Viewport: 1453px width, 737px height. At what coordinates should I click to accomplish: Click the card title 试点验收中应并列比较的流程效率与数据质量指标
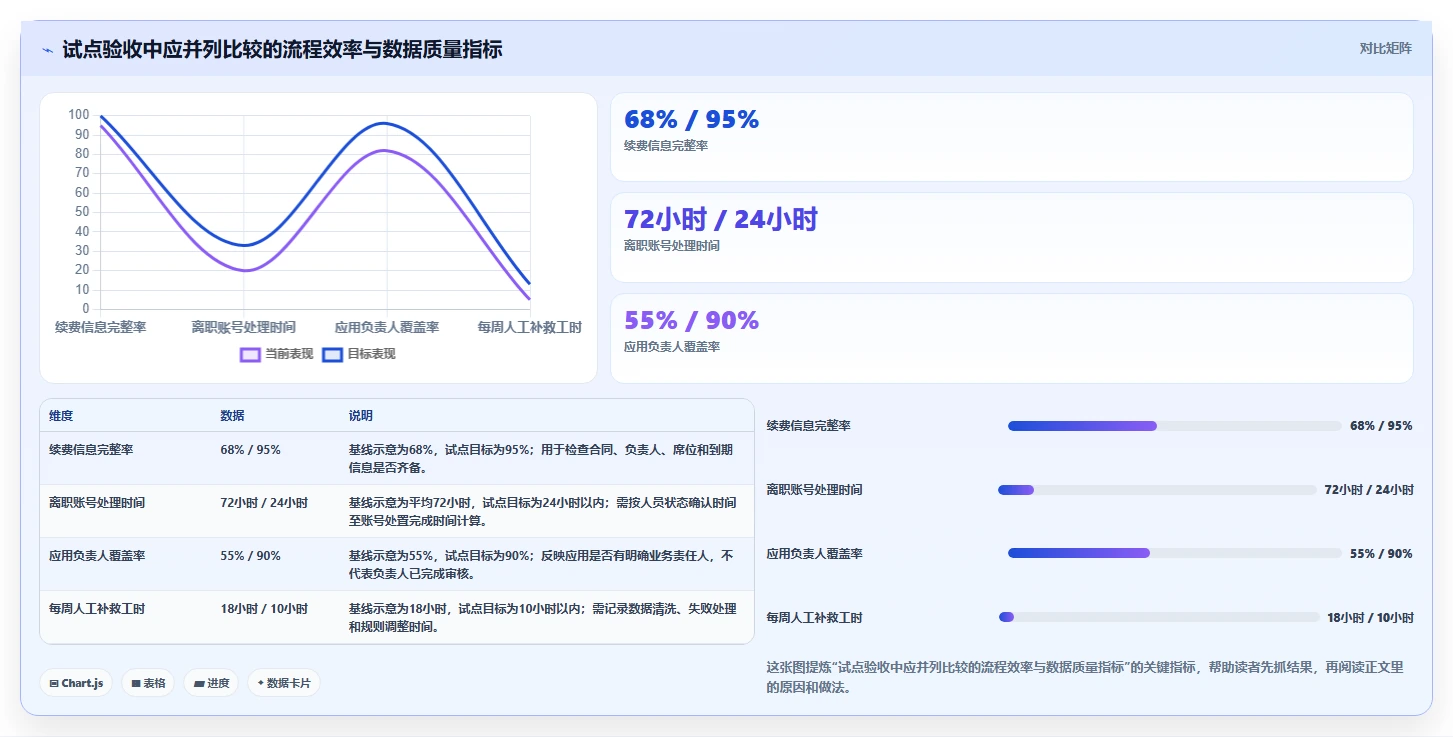(282, 49)
